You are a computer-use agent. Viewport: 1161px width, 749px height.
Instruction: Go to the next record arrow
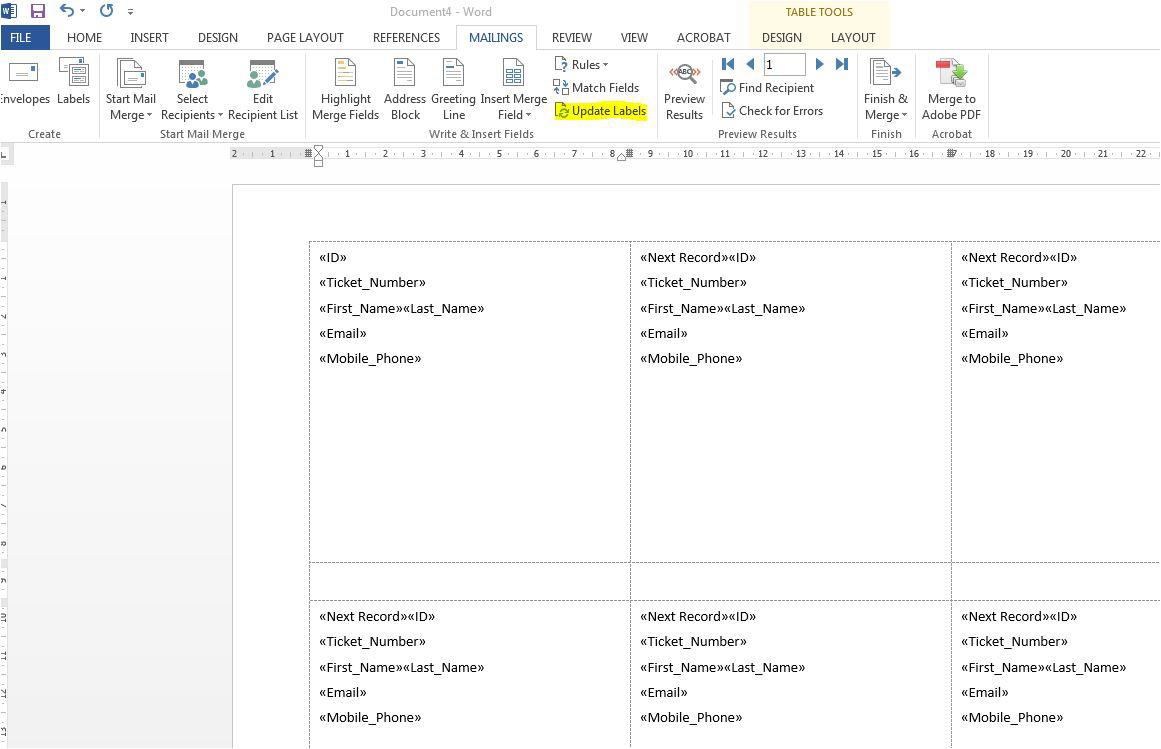click(x=819, y=64)
